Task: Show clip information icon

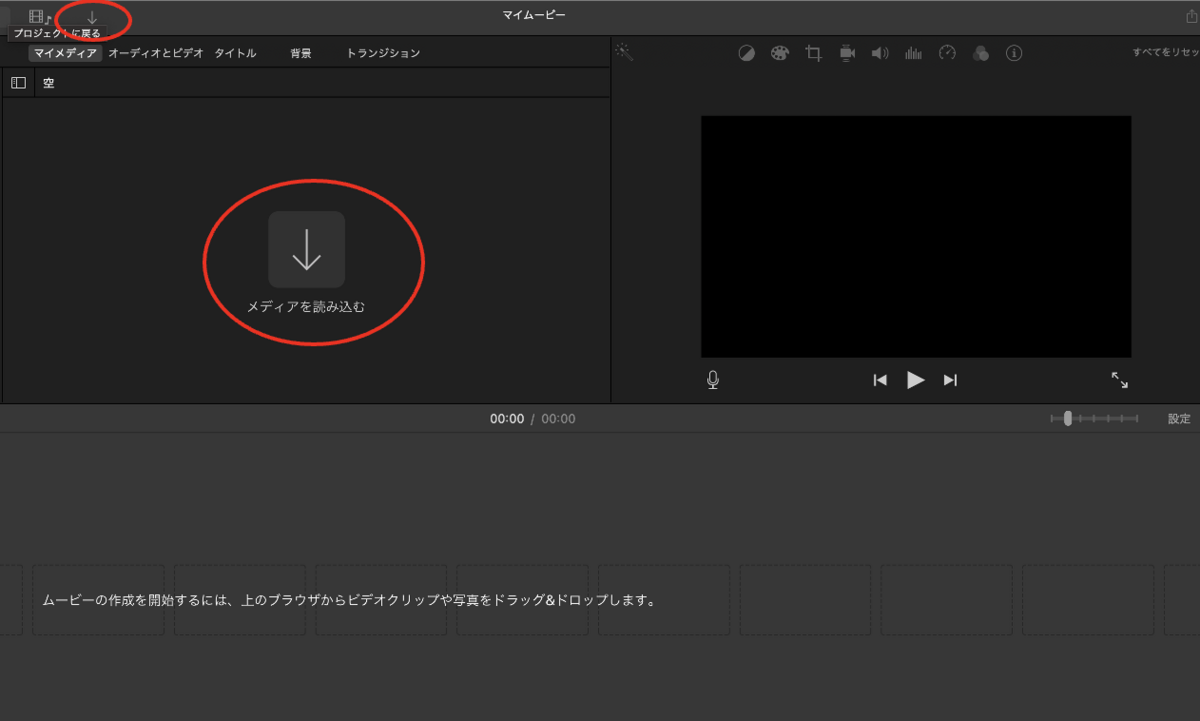Action: coord(1014,53)
